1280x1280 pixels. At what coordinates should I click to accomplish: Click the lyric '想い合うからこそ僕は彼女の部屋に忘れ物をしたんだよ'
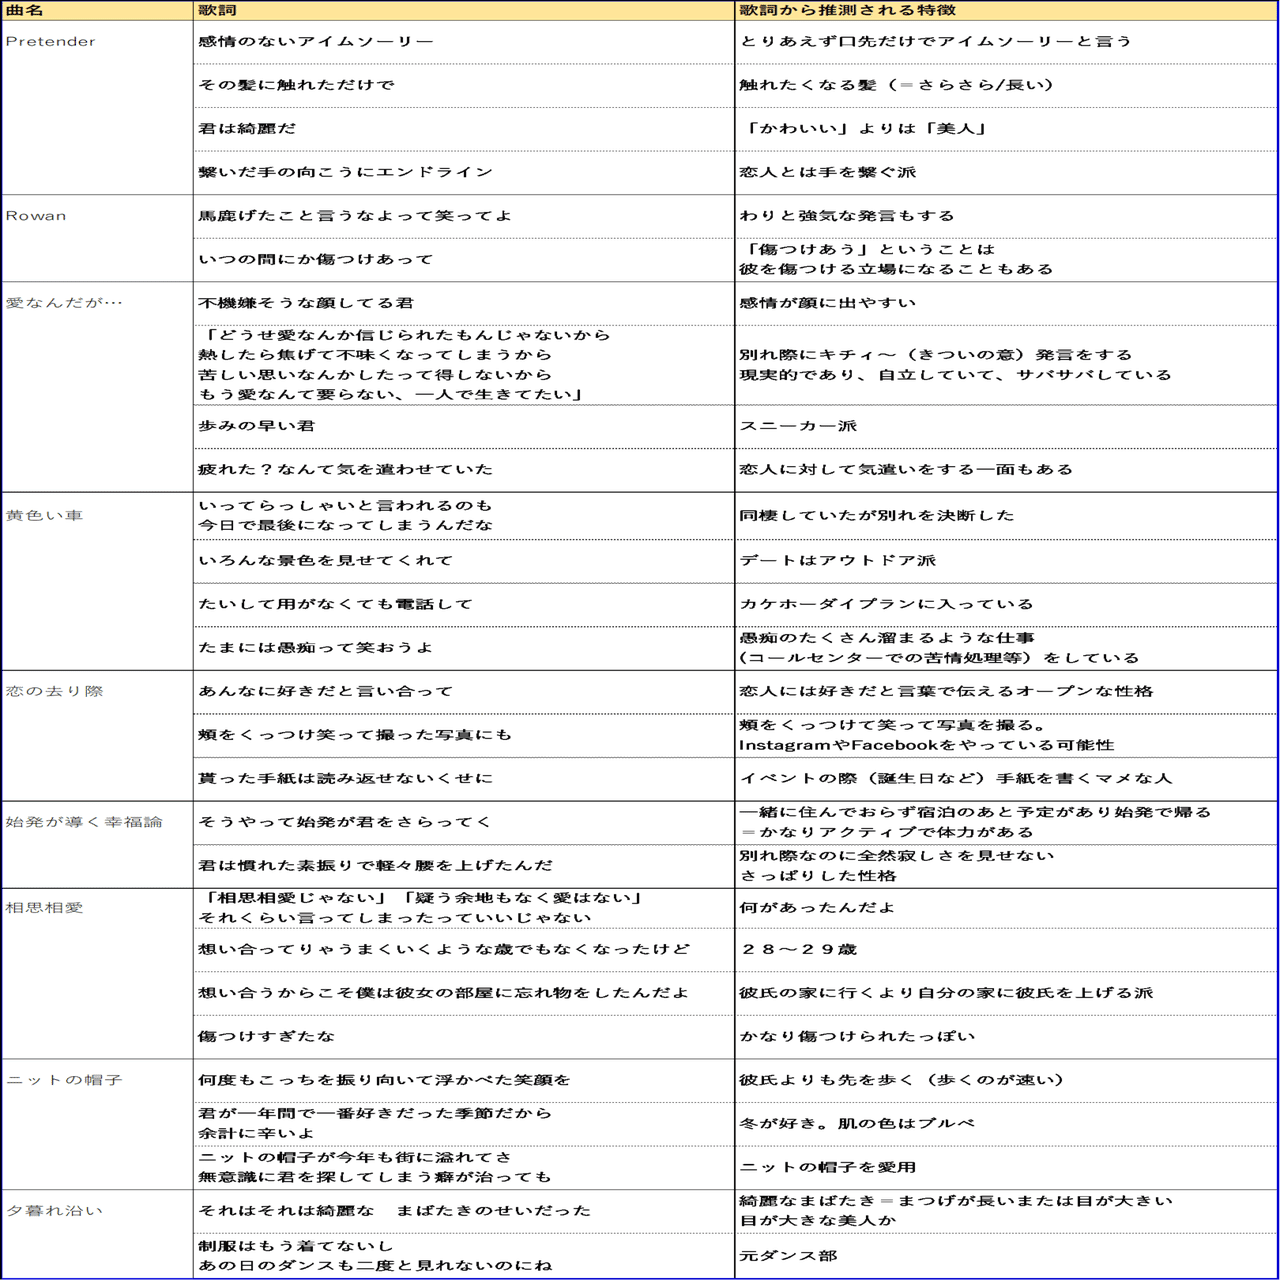[x=464, y=994]
